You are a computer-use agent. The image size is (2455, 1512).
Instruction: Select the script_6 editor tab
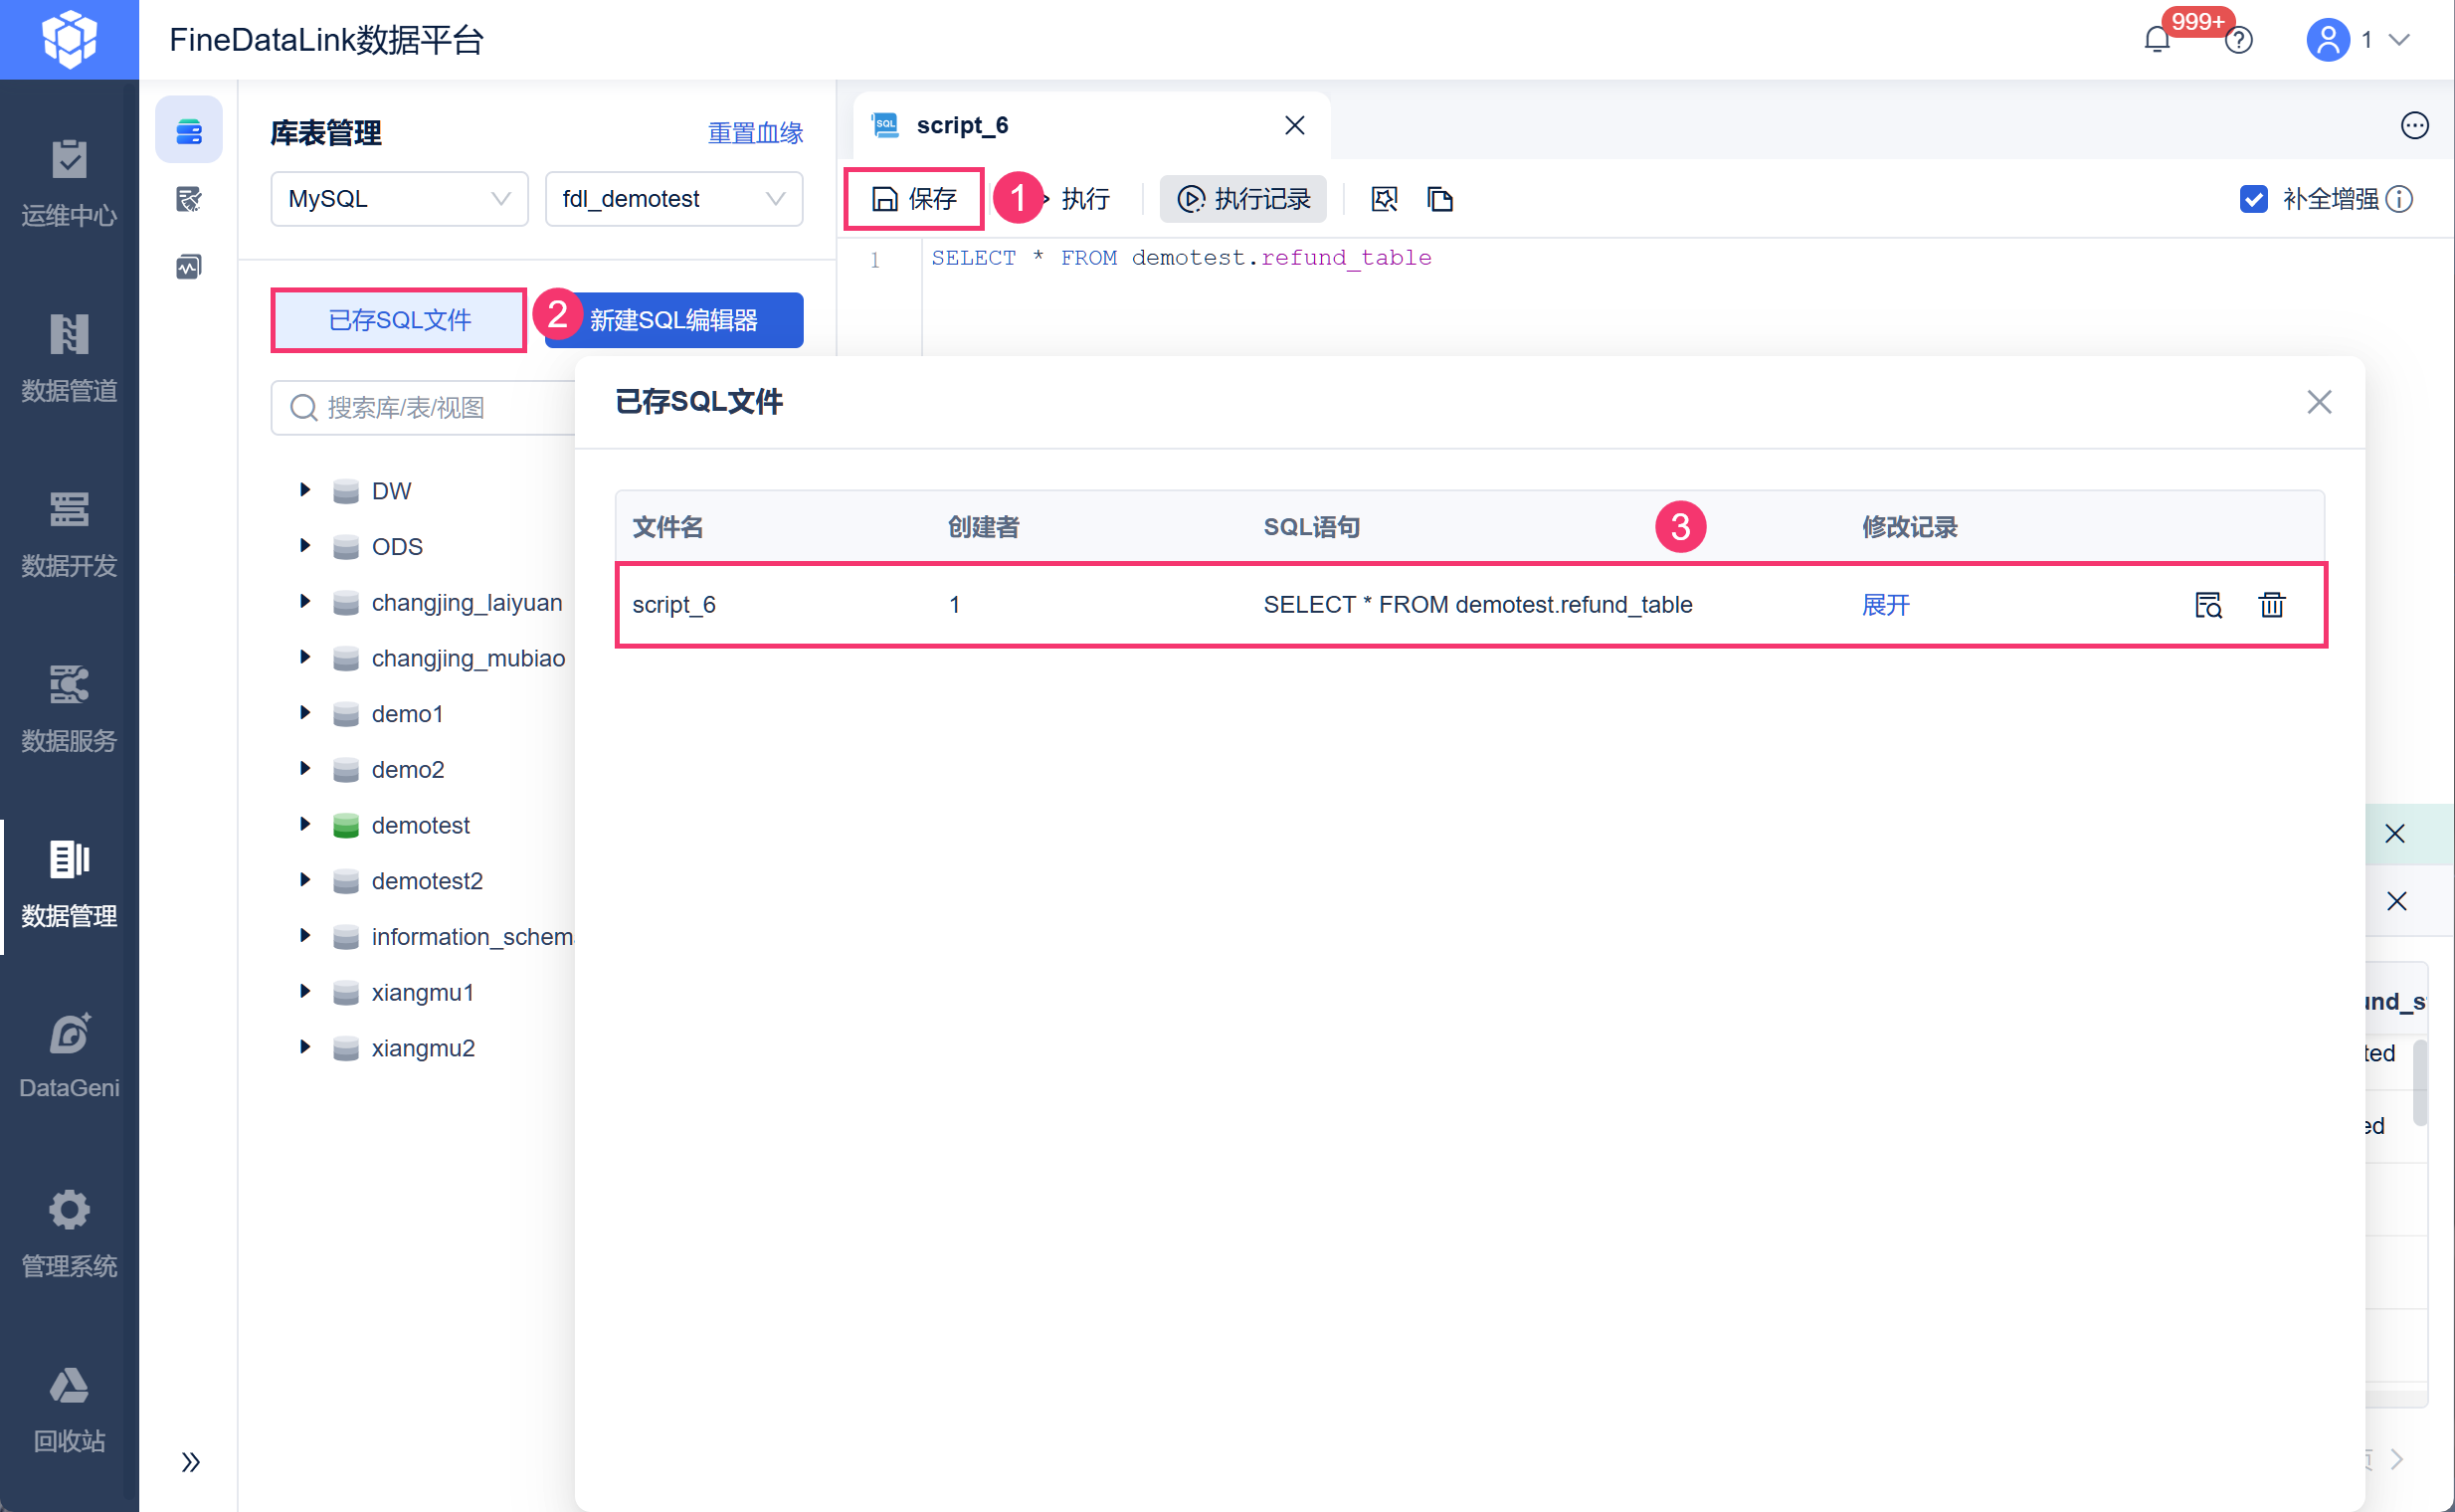[x=961, y=125]
